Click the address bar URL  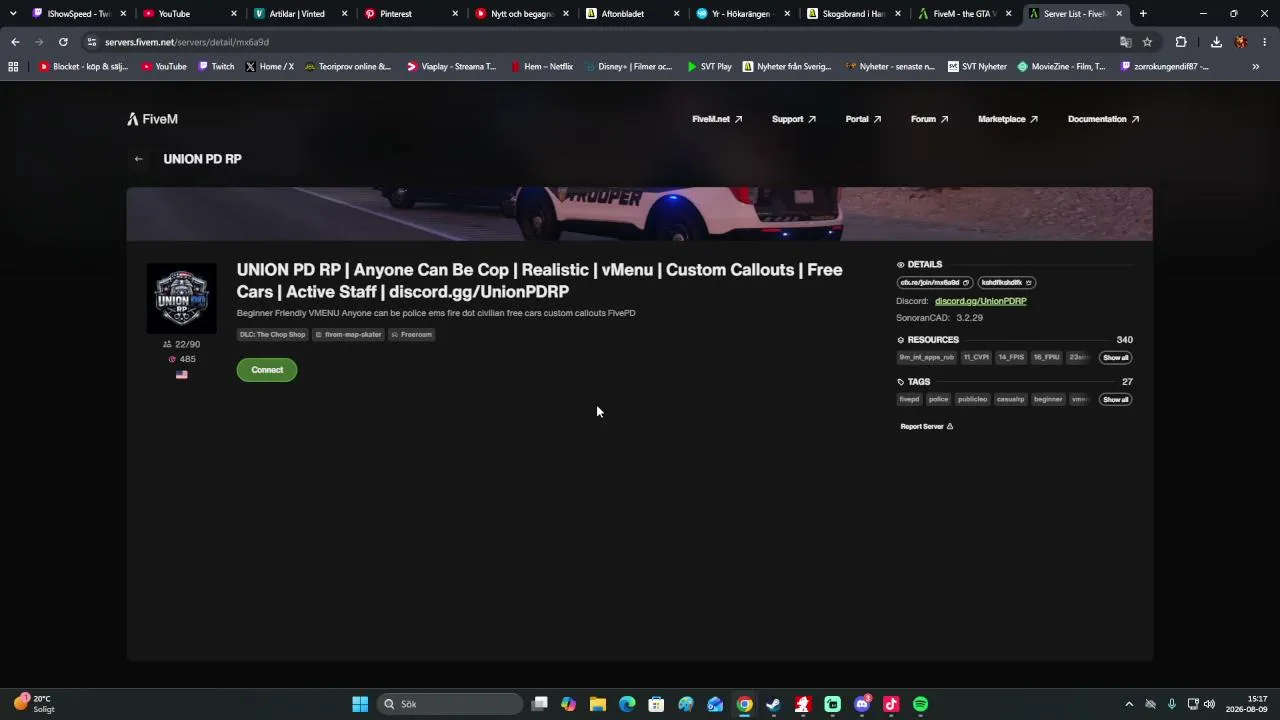(x=187, y=42)
